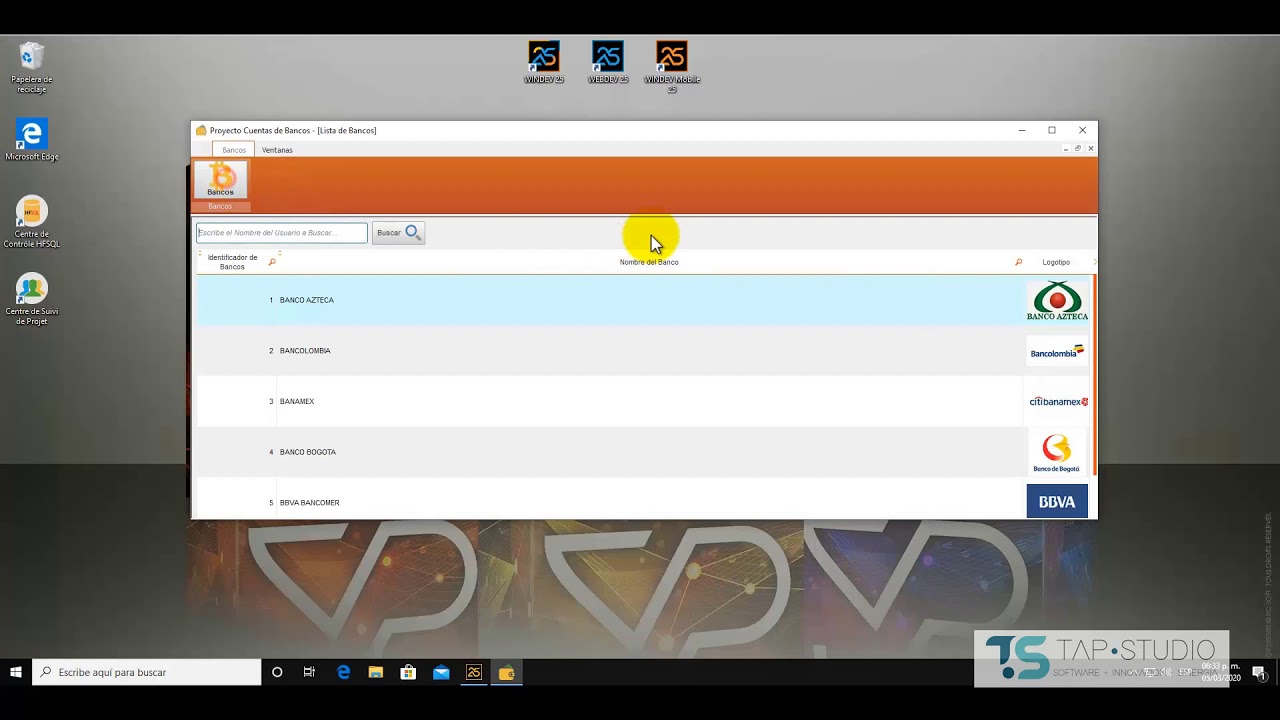Image resolution: width=1280 pixels, height=720 pixels.
Task: Select the WEBDEV 25 desktop shortcut
Action: click(608, 62)
